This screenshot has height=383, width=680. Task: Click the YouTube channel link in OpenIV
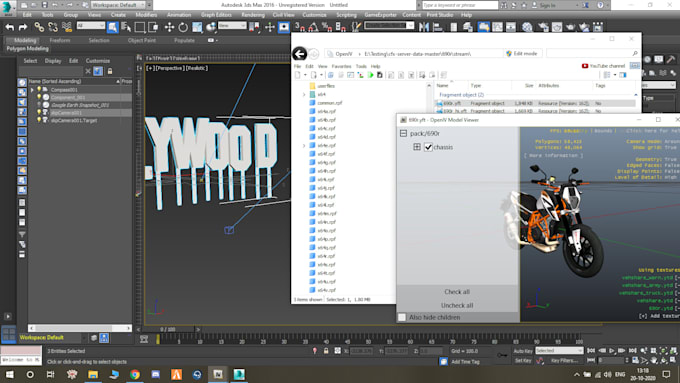[x=603, y=66]
